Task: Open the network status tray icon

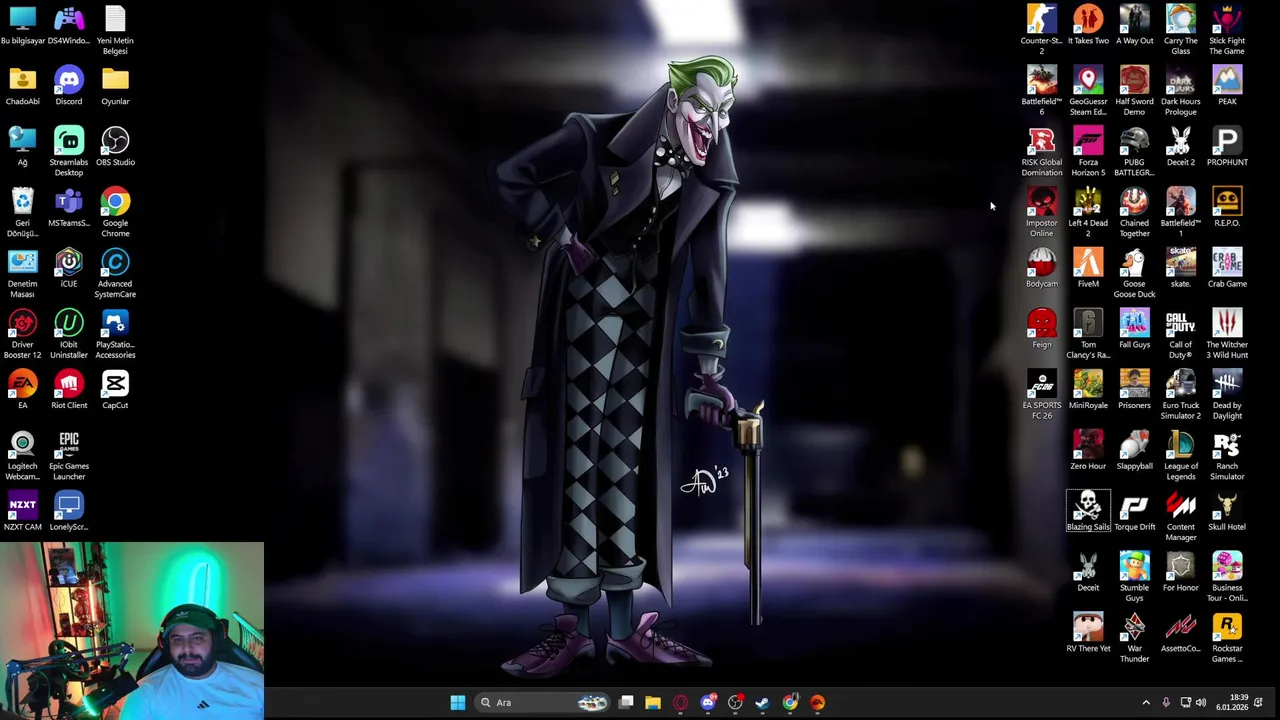Action: tap(1185, 702)
